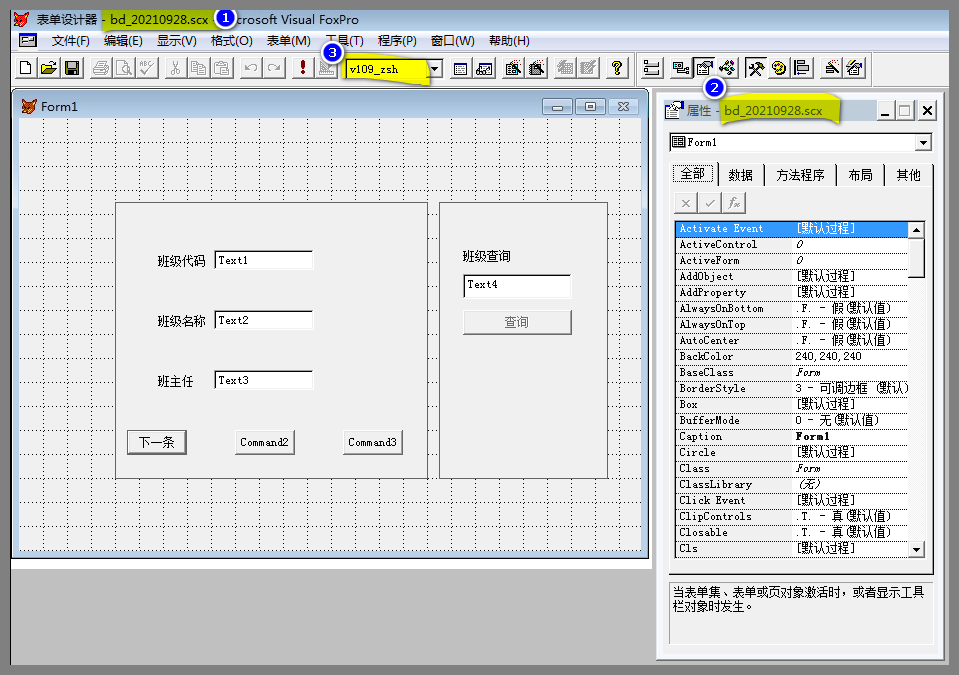Select the BackColor property row
Image resolution: width=959 pixels, height=675 pixels.
point(791,356)
